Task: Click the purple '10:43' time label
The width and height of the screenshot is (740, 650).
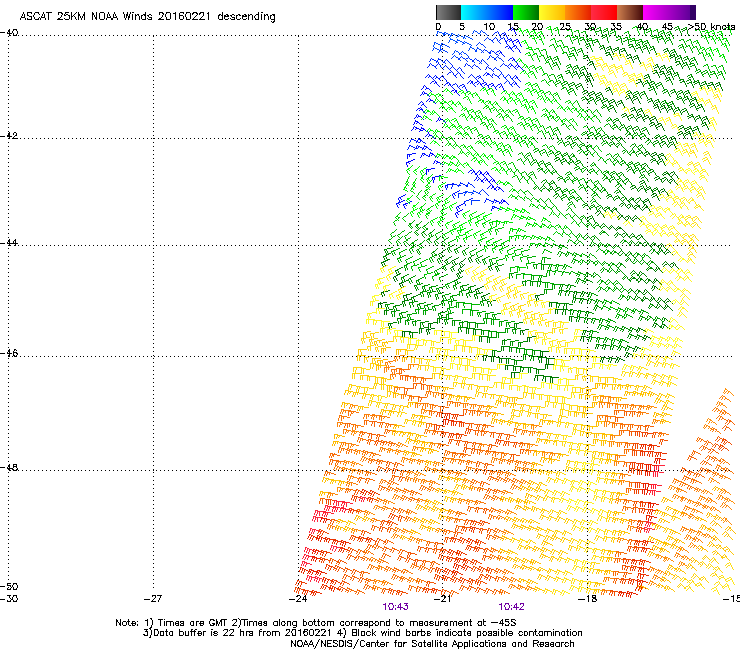Action: tap(395, 607)
